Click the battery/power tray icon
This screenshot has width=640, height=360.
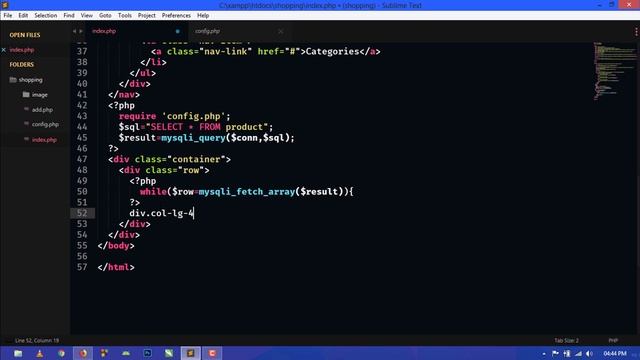point(567,353)
